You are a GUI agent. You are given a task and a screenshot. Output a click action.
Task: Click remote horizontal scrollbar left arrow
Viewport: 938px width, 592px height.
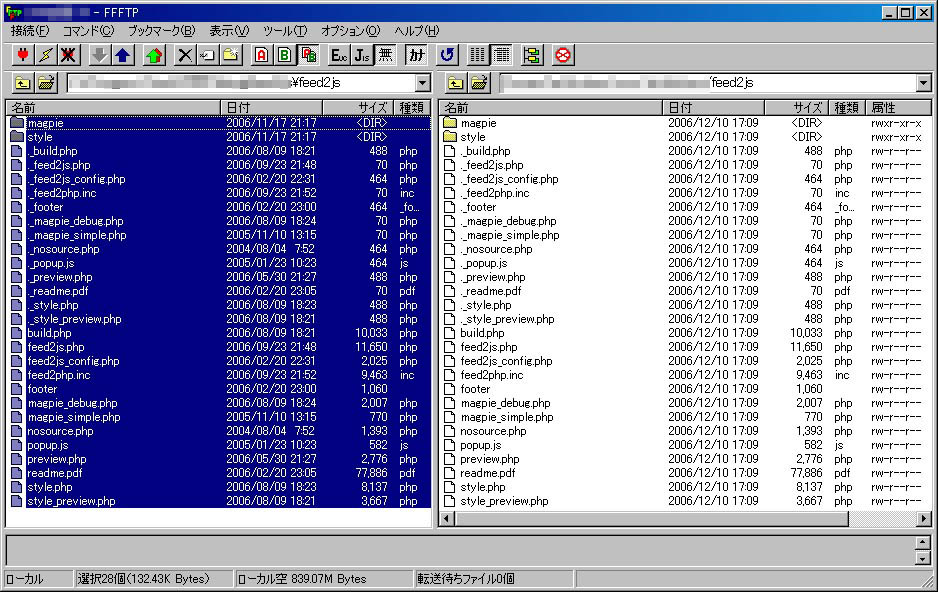(446, 518)
